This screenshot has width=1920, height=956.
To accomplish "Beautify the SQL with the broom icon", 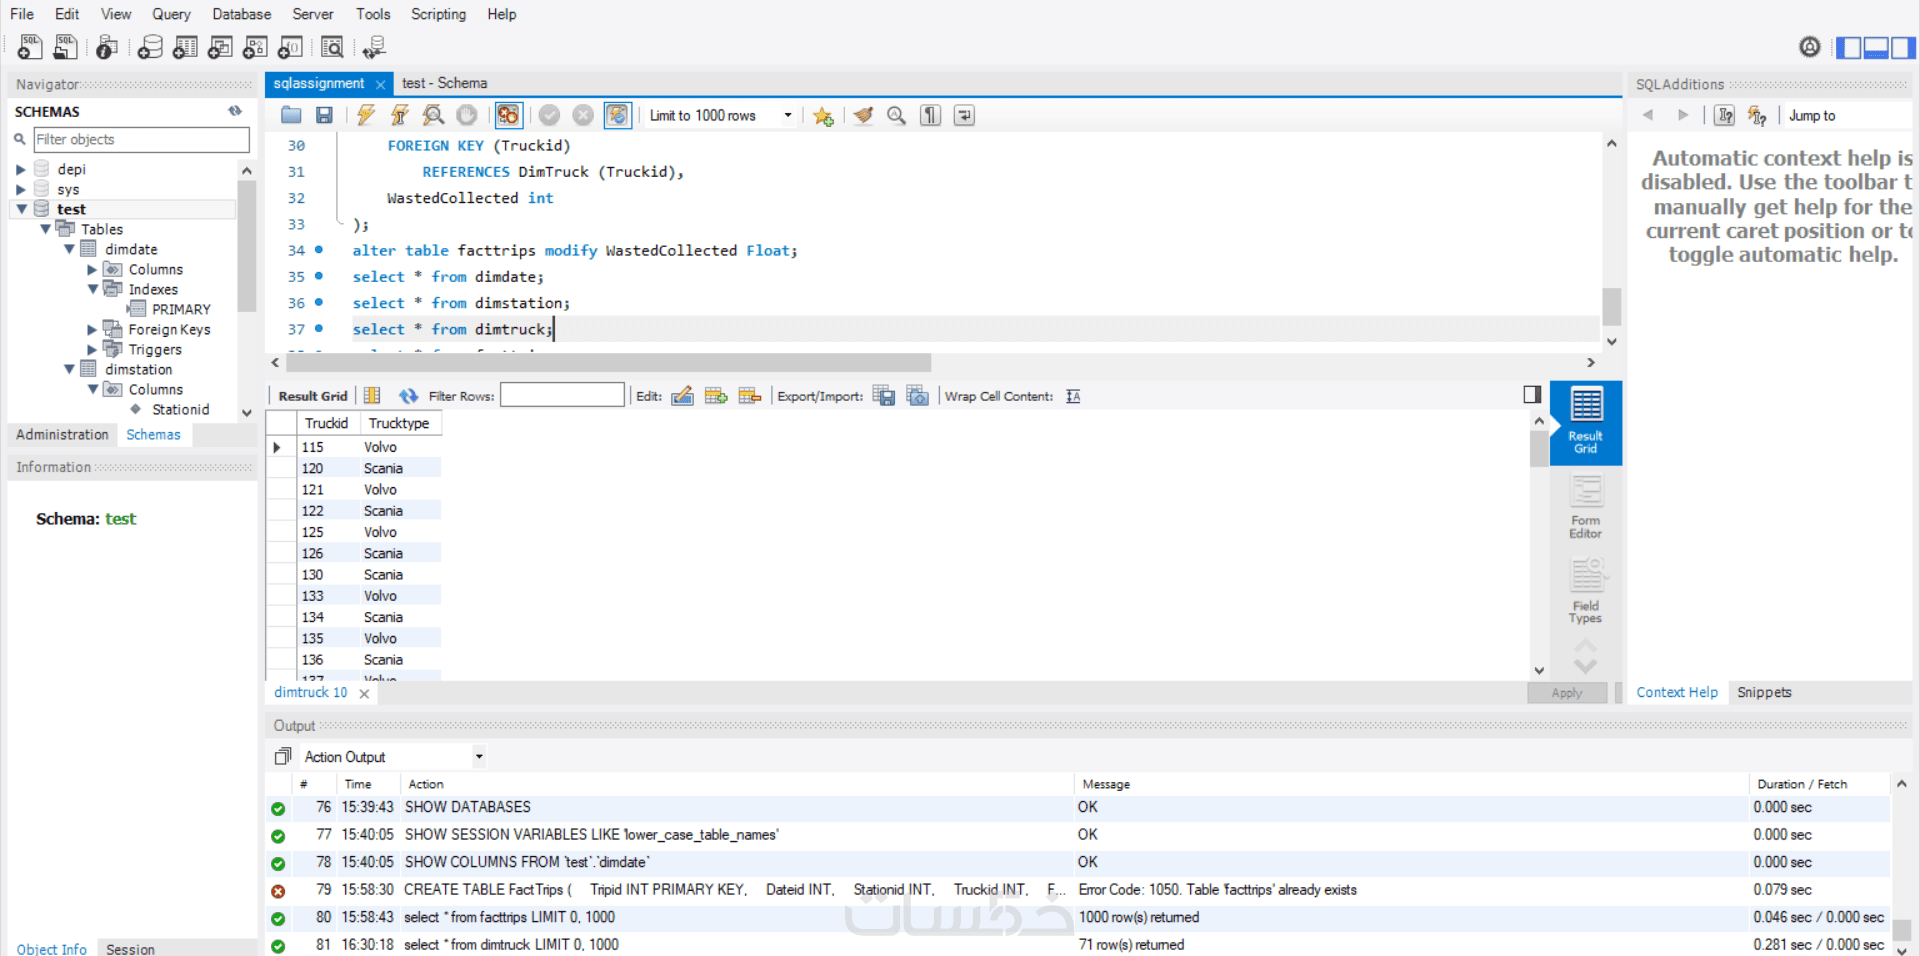I will point(864,115).
